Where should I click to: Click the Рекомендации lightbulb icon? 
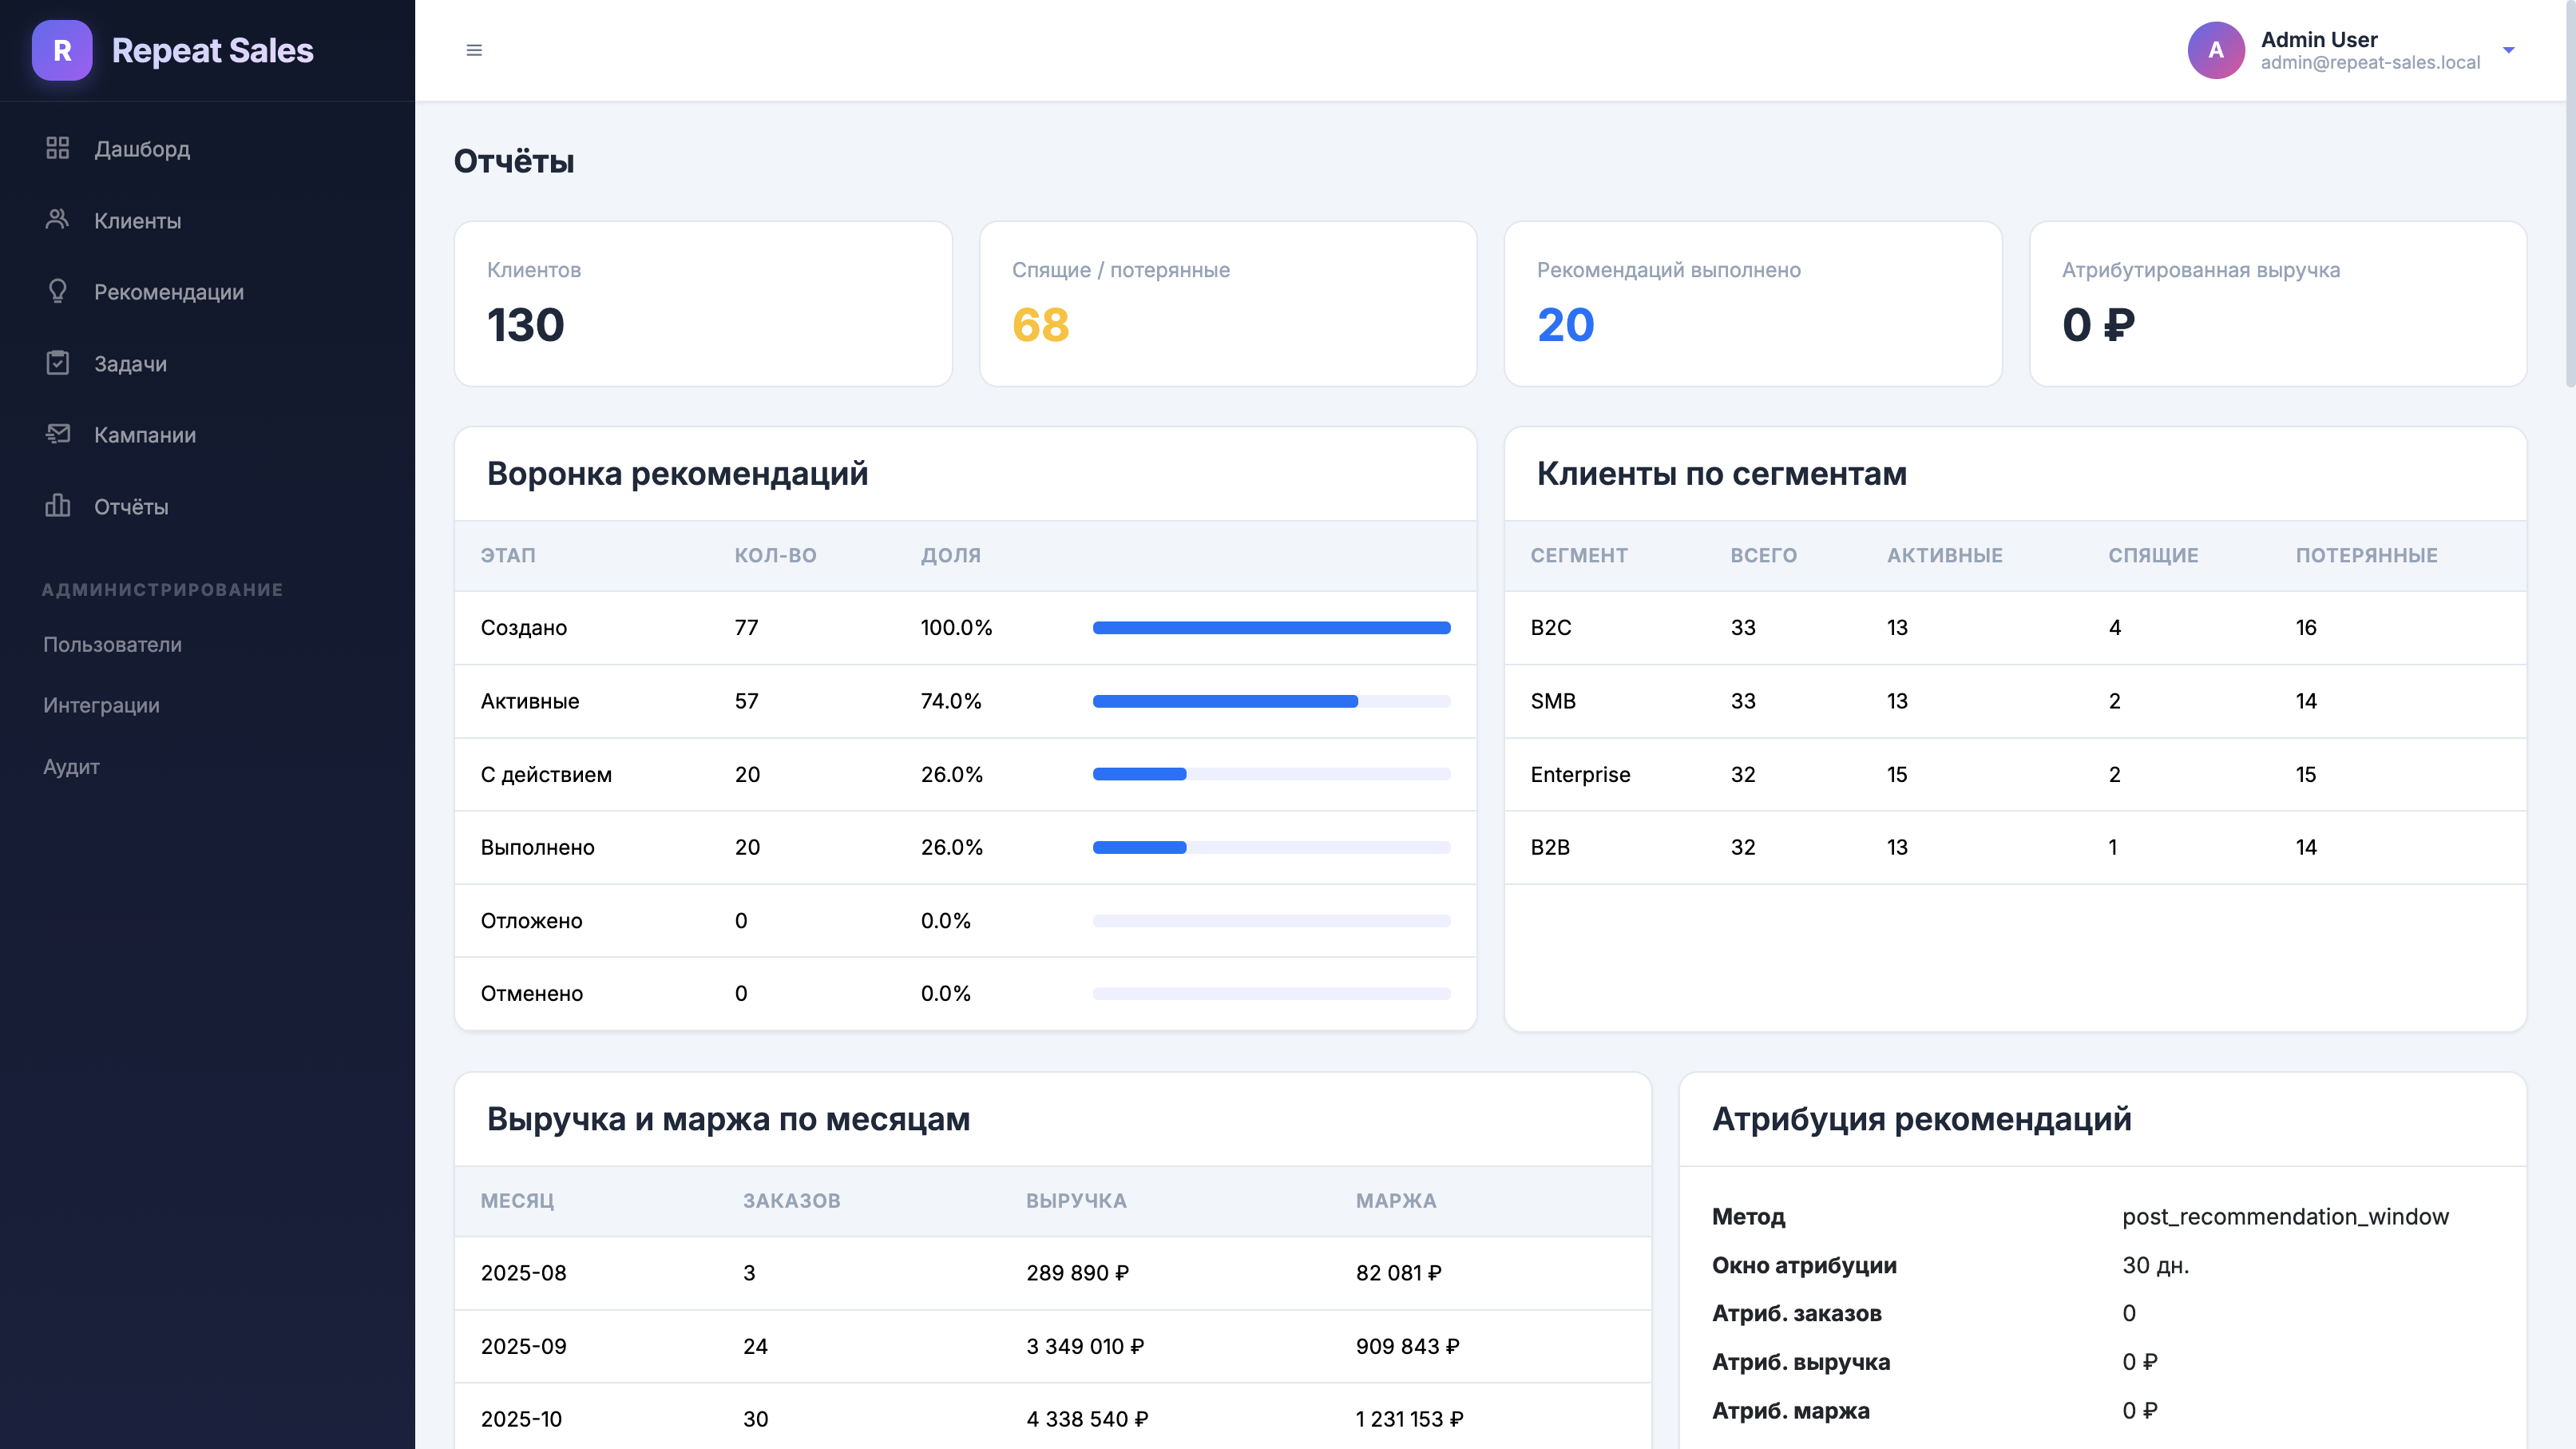tap(58, 291)
